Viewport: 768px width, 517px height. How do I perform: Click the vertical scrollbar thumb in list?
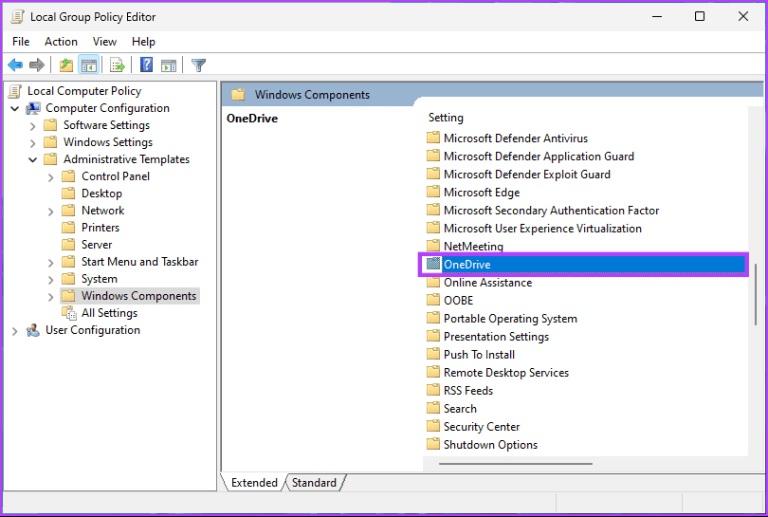[756, 294]
